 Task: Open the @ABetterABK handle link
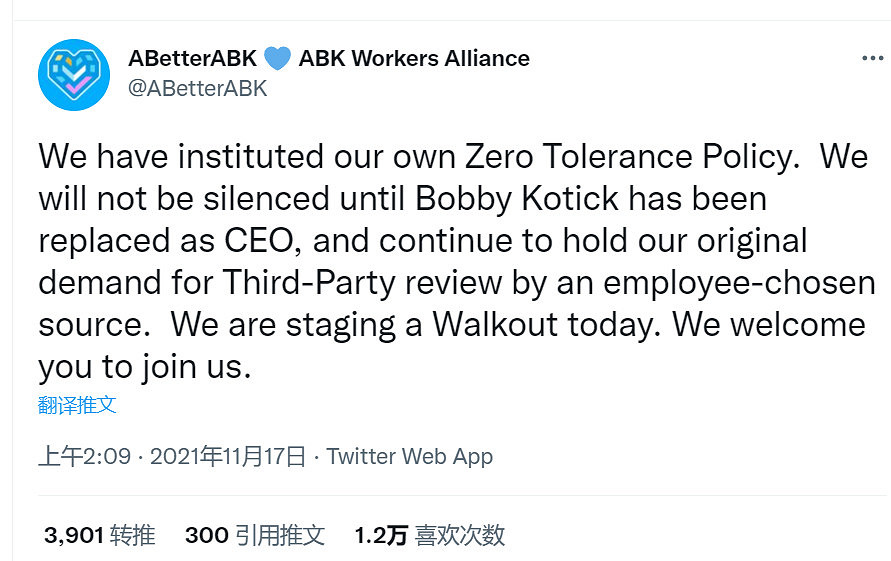[198, 87]
